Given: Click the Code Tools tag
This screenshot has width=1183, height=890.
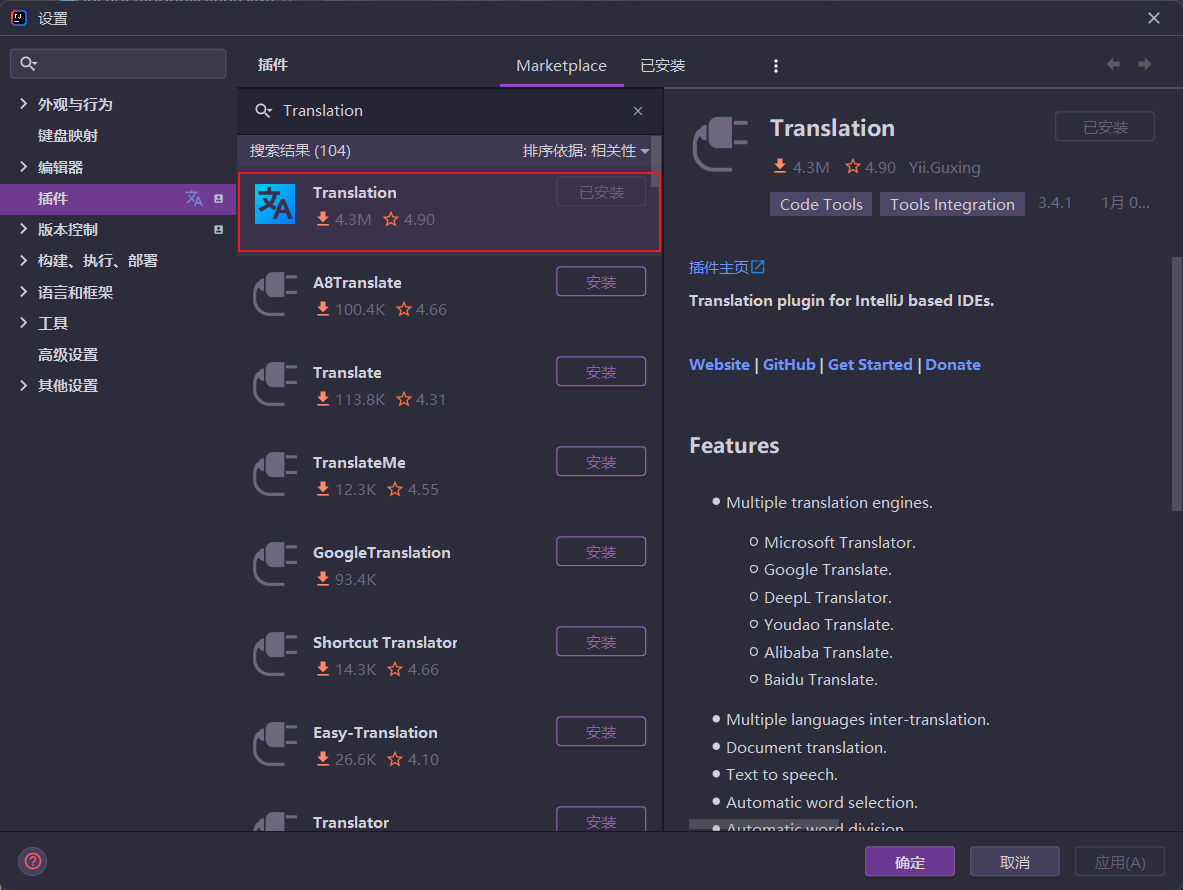Looking at the screenshot, I should tap(821, 204).
